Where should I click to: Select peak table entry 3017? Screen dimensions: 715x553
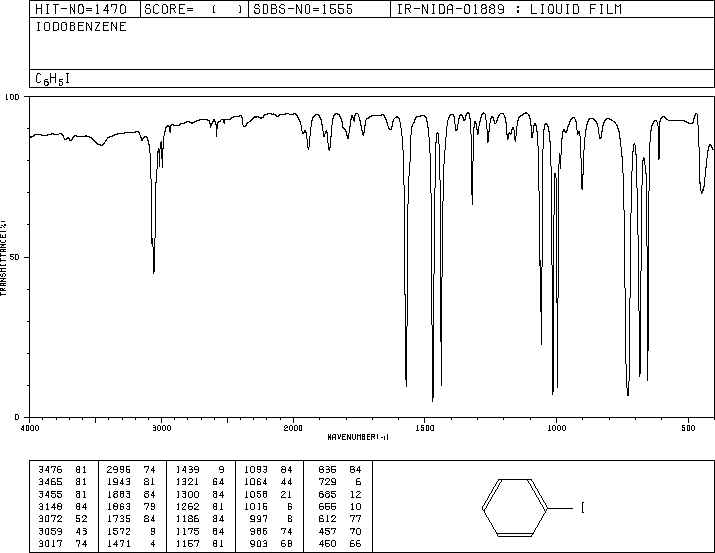point(50,543)
